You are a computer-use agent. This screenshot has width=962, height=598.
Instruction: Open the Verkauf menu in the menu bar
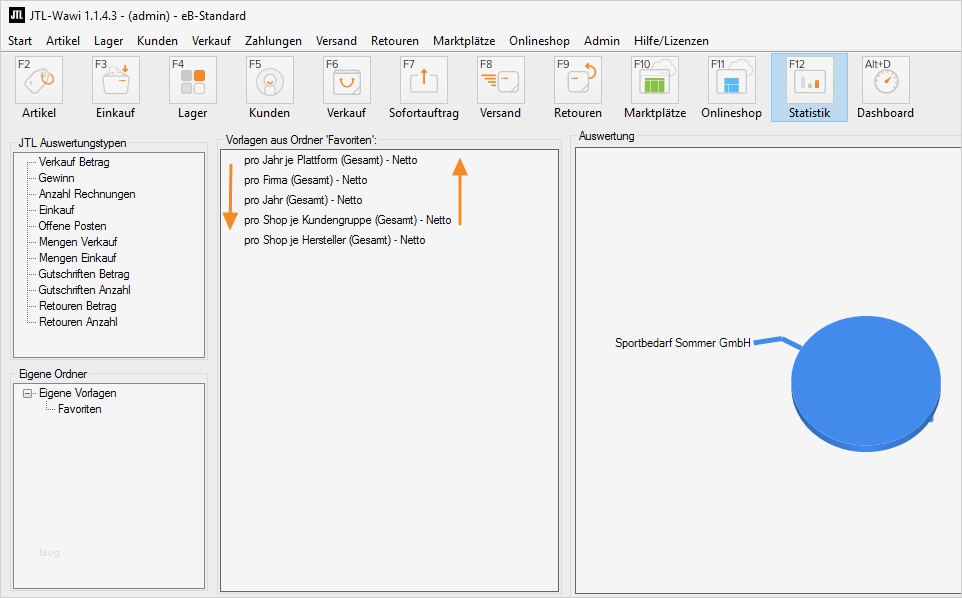tap(211, 40)
